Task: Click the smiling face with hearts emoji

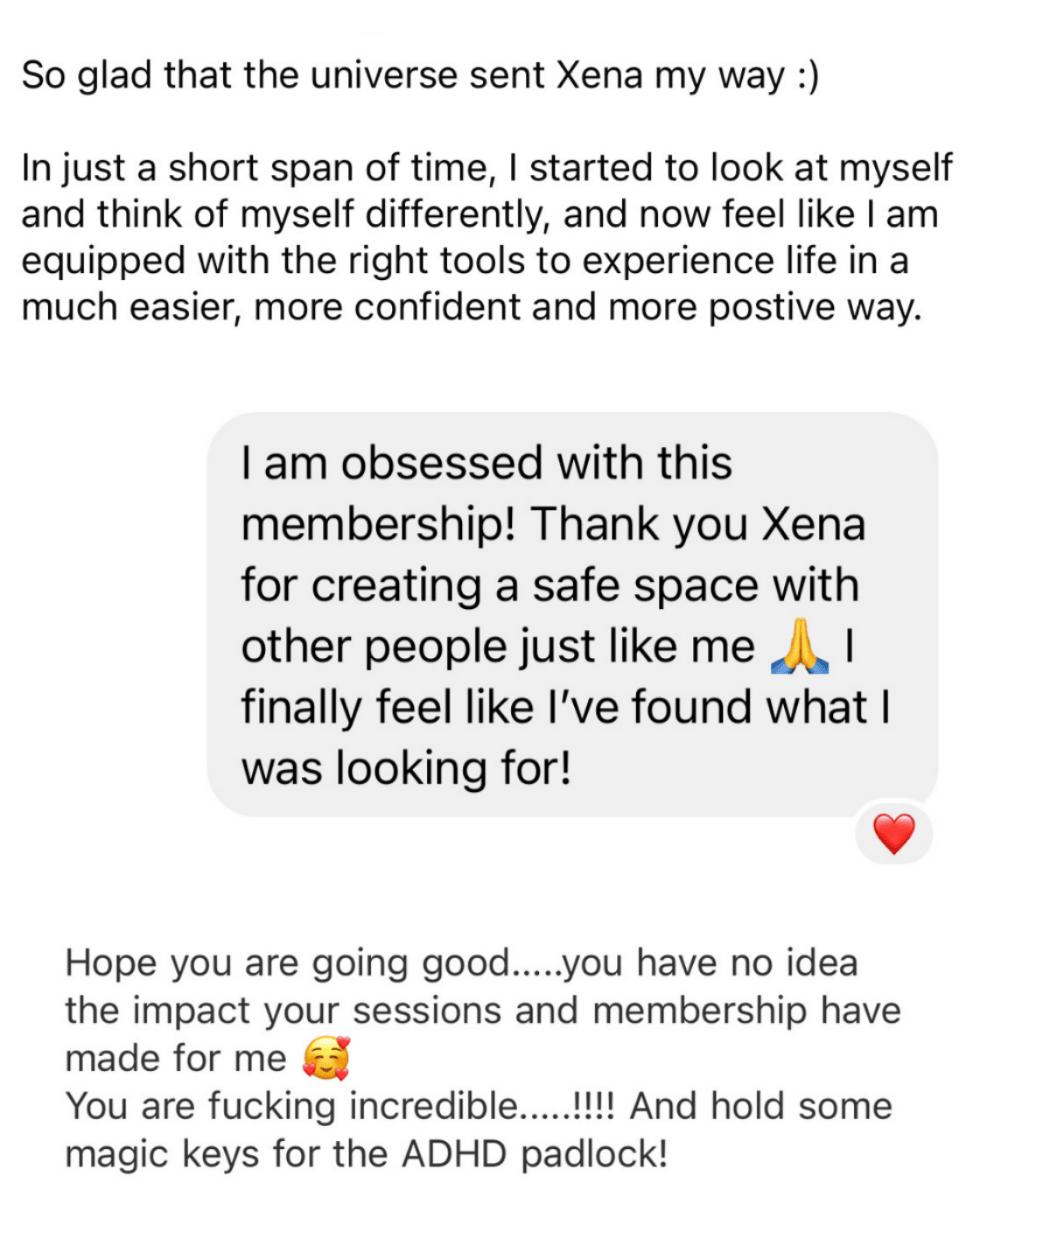Action: pos(326,1058)
